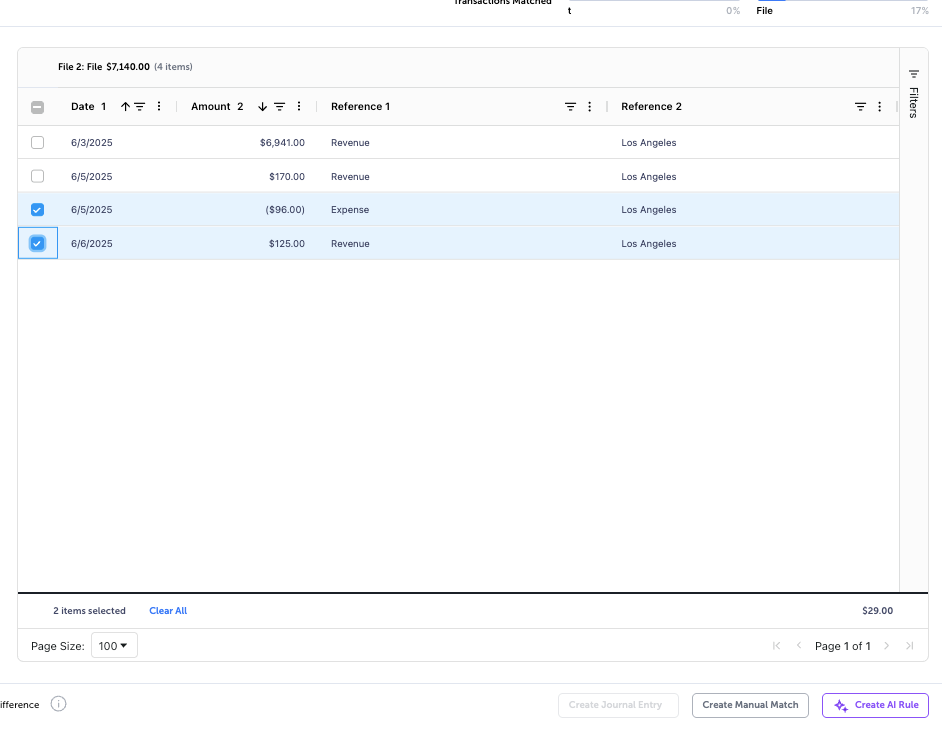The height and width of the screenshot is (736, 942).
Task: Uncheck the ($96.00) Expense row checkbox
Action: pyautogui.click(x=38, y=210)
